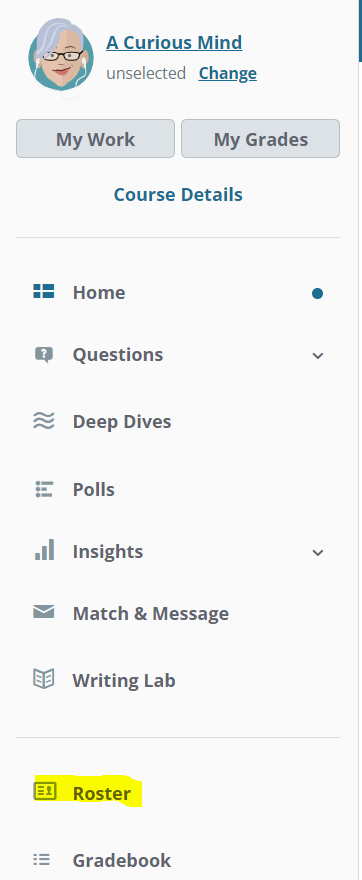Open the A Curious Mind profile link

tap(174, 43)
